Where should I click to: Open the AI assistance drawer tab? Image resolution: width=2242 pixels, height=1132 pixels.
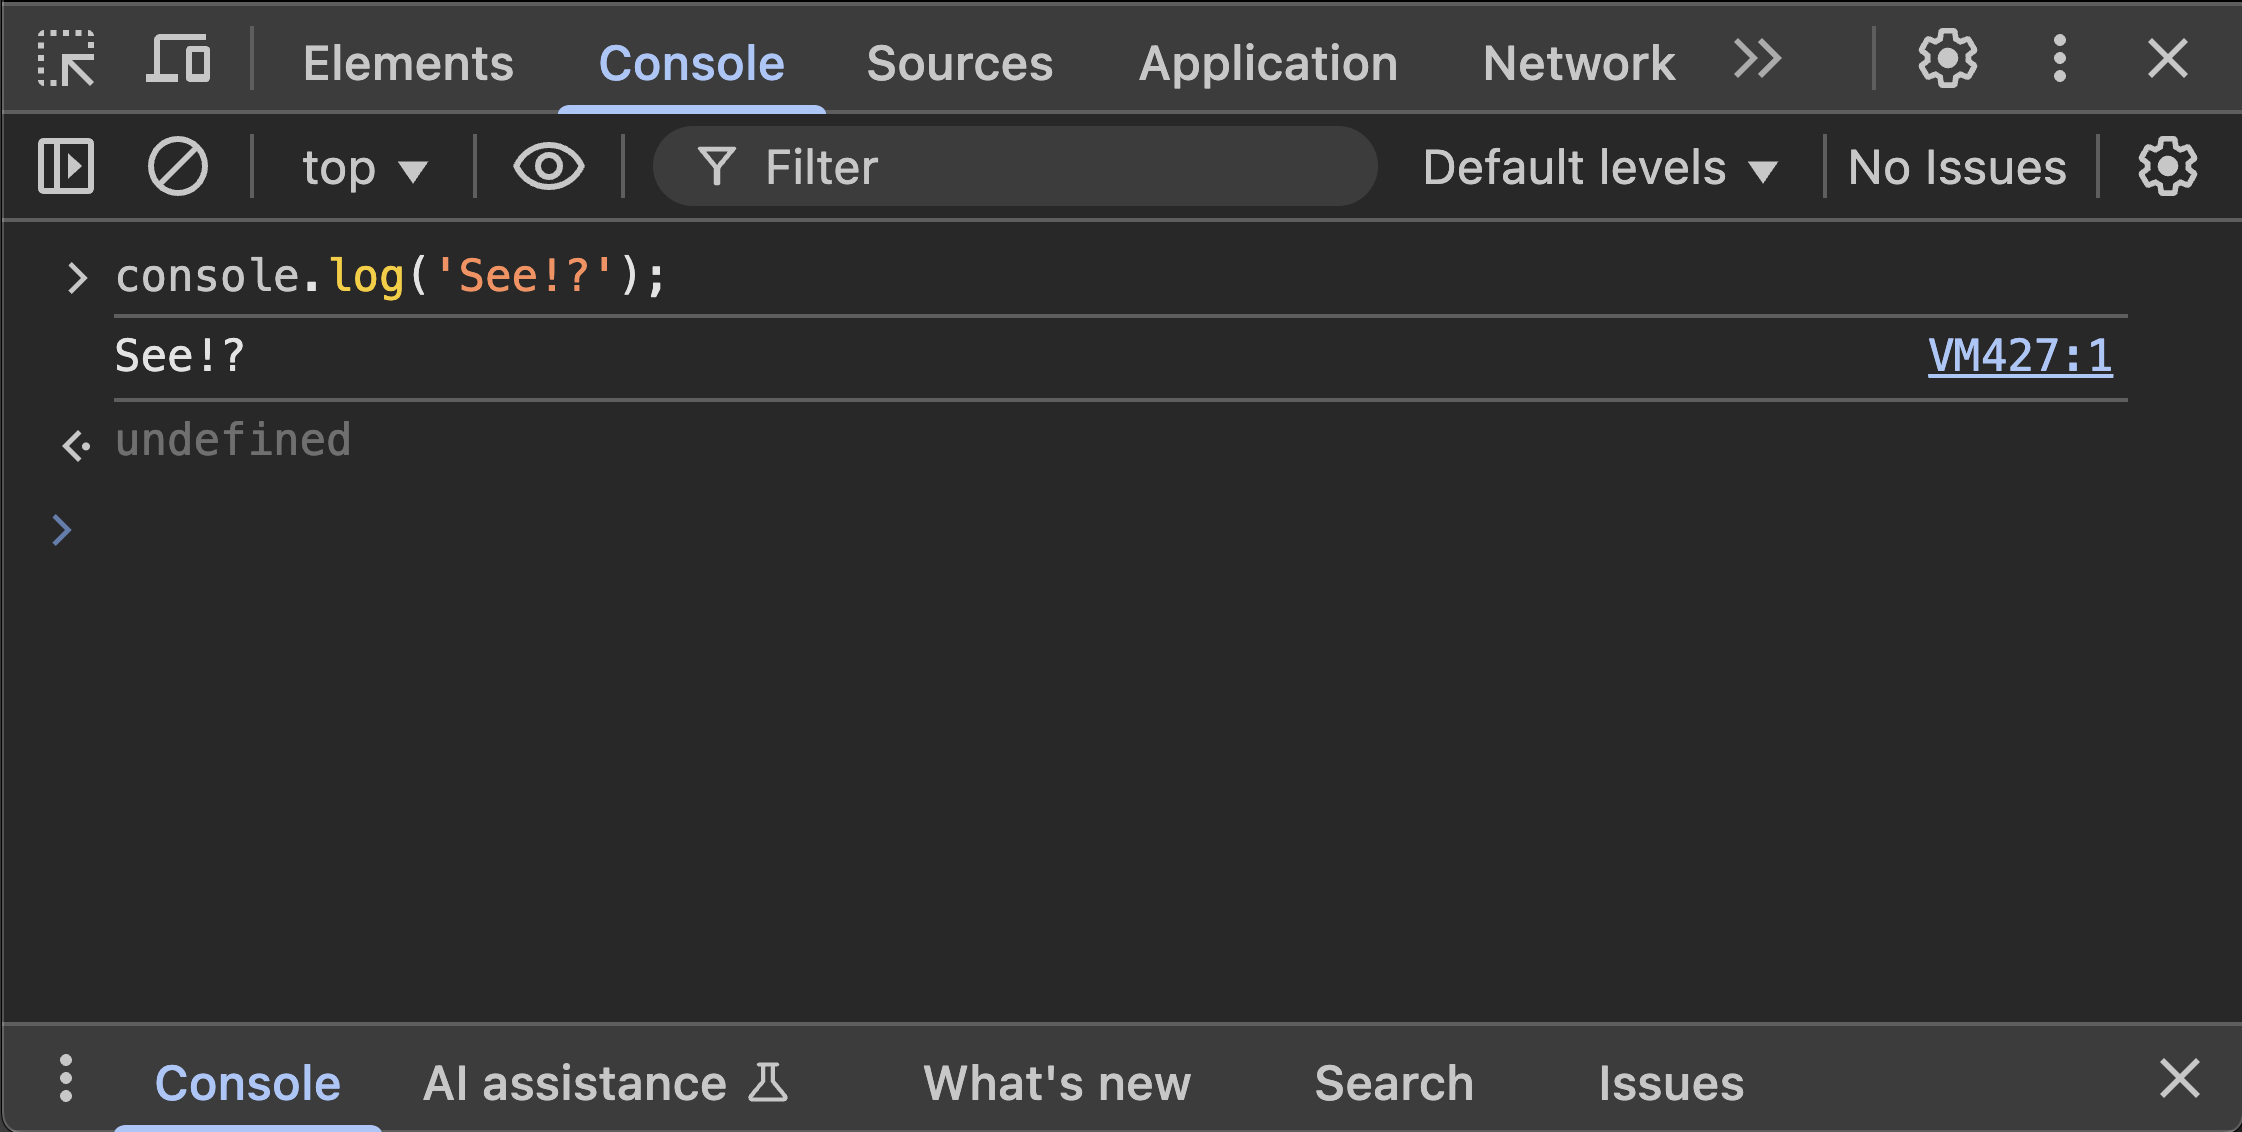(x=604, y=1083)
